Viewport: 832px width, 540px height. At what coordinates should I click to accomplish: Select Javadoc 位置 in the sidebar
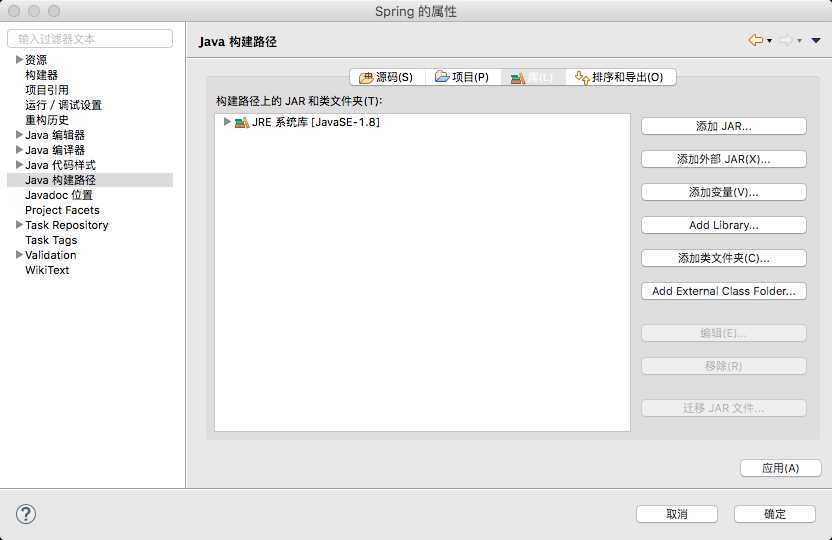[59, 195]
